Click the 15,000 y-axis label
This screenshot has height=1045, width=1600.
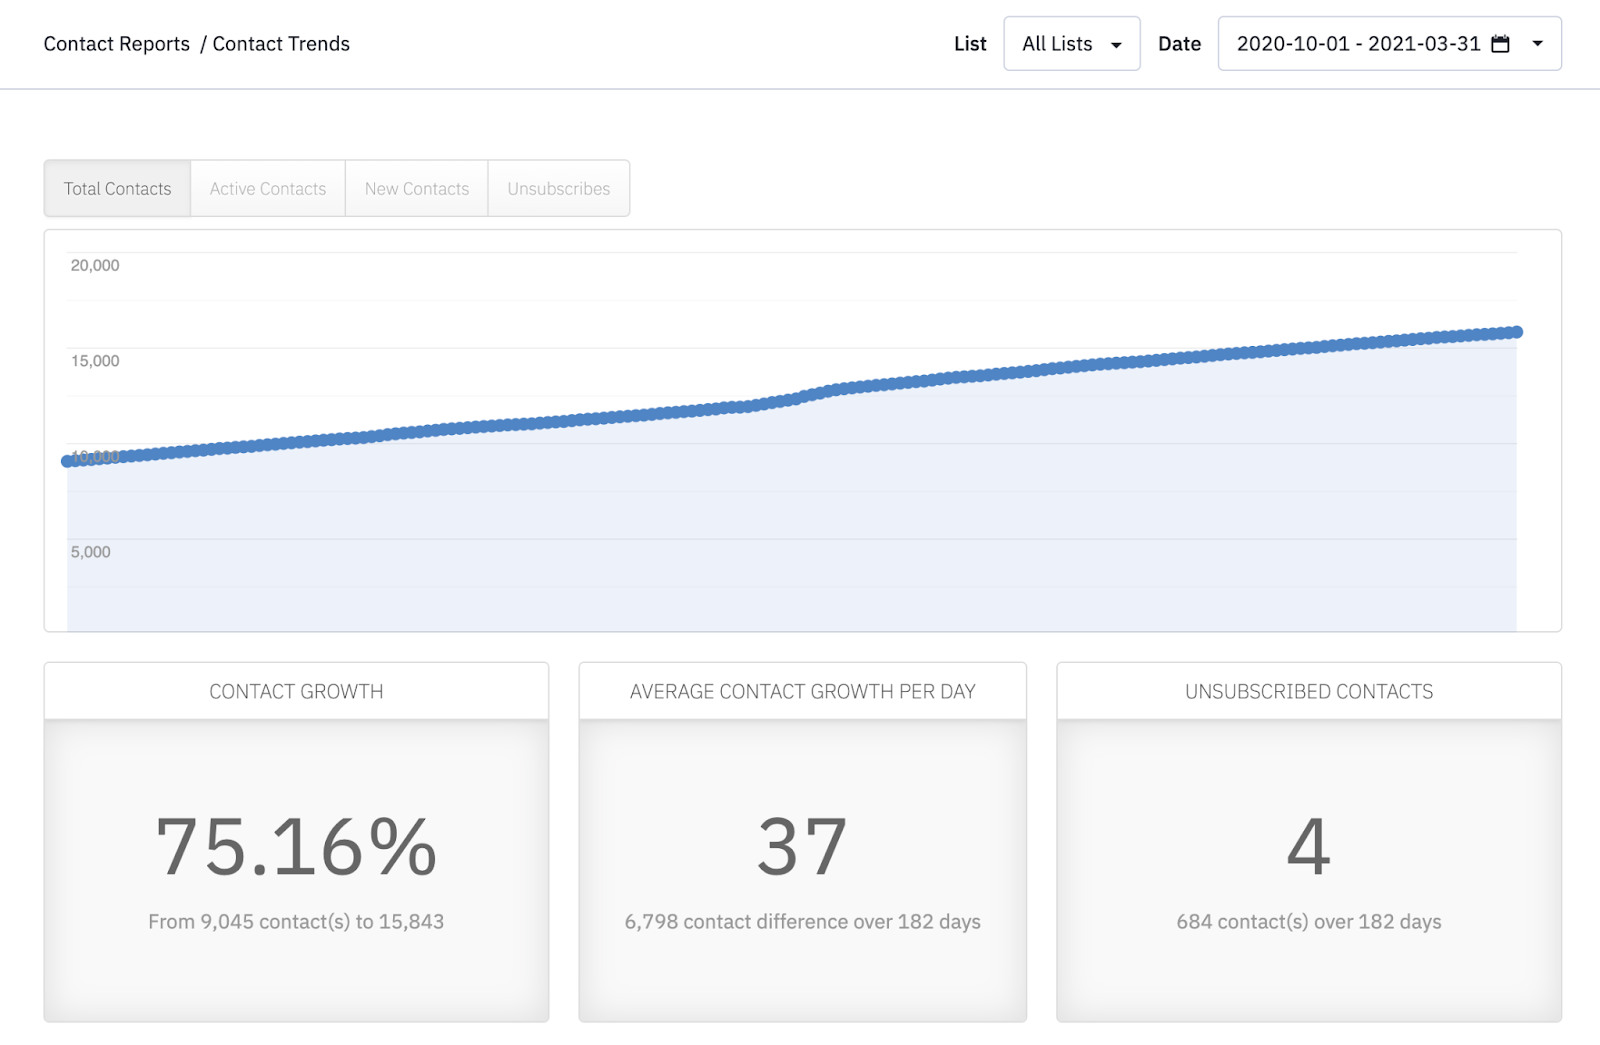pyautogui.click(x=95, y=361)
